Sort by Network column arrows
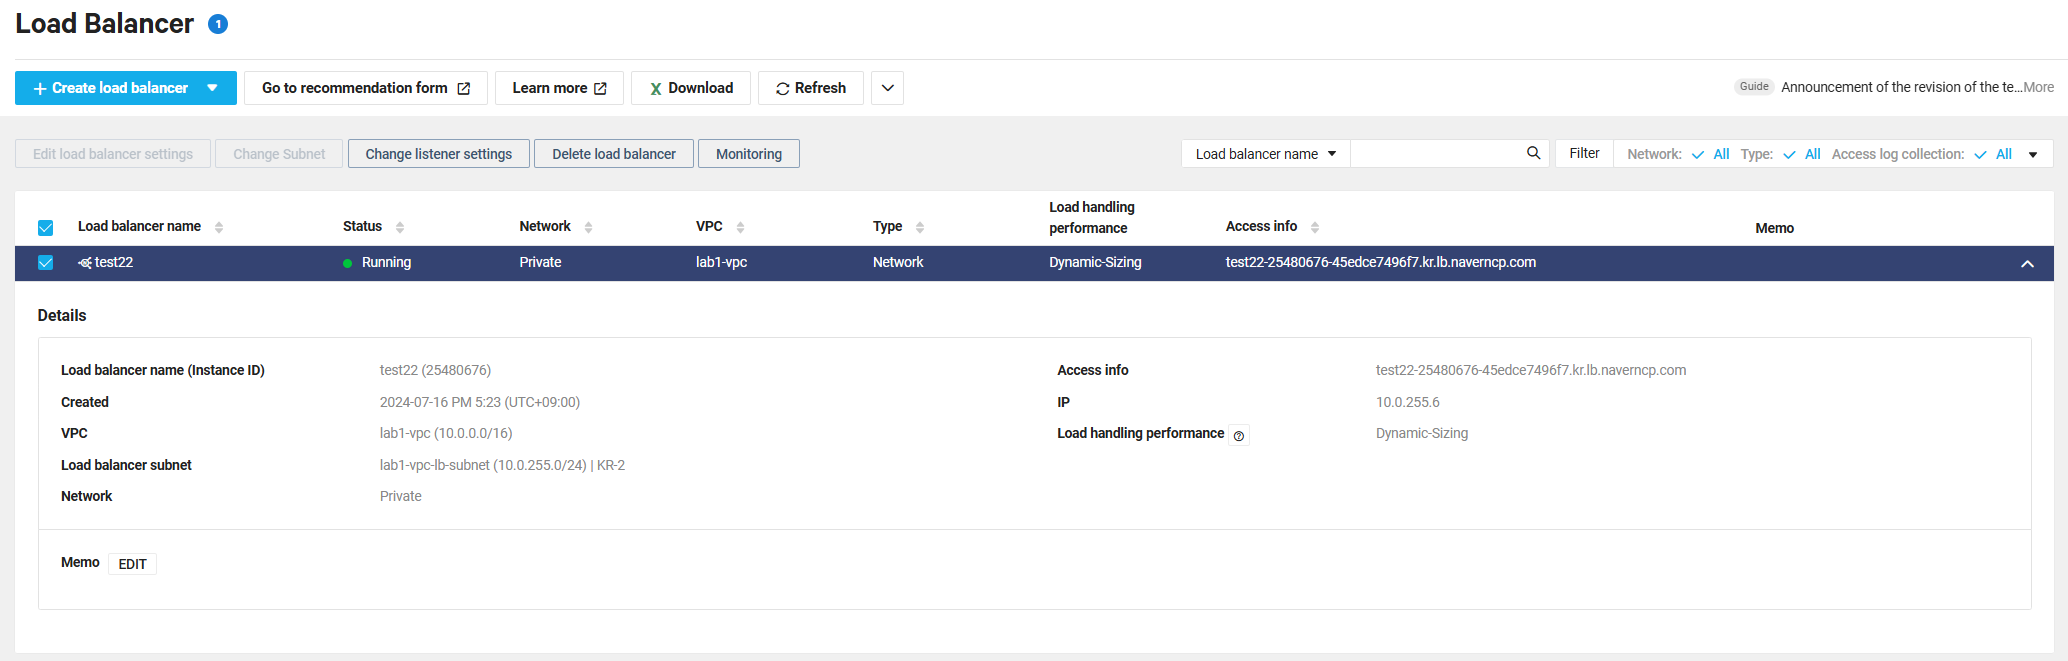The image size is (2068, 661). pyautogui.click(x=588, y=227)
